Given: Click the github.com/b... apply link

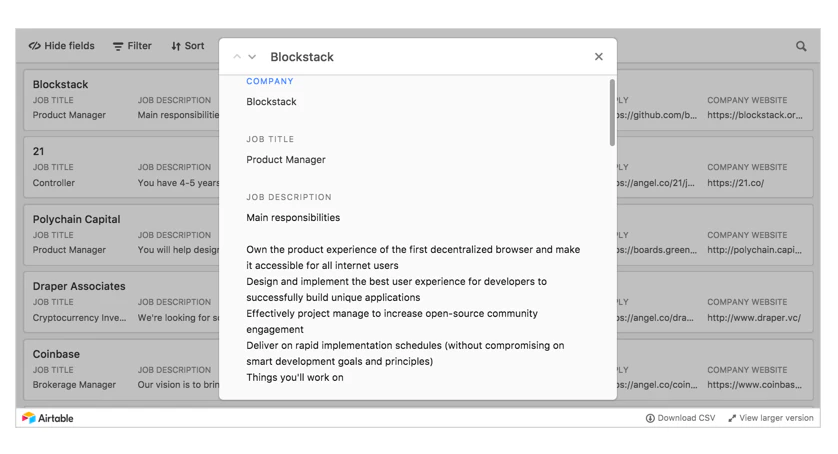Looking at the screenshot, I should tap(657, 115).
